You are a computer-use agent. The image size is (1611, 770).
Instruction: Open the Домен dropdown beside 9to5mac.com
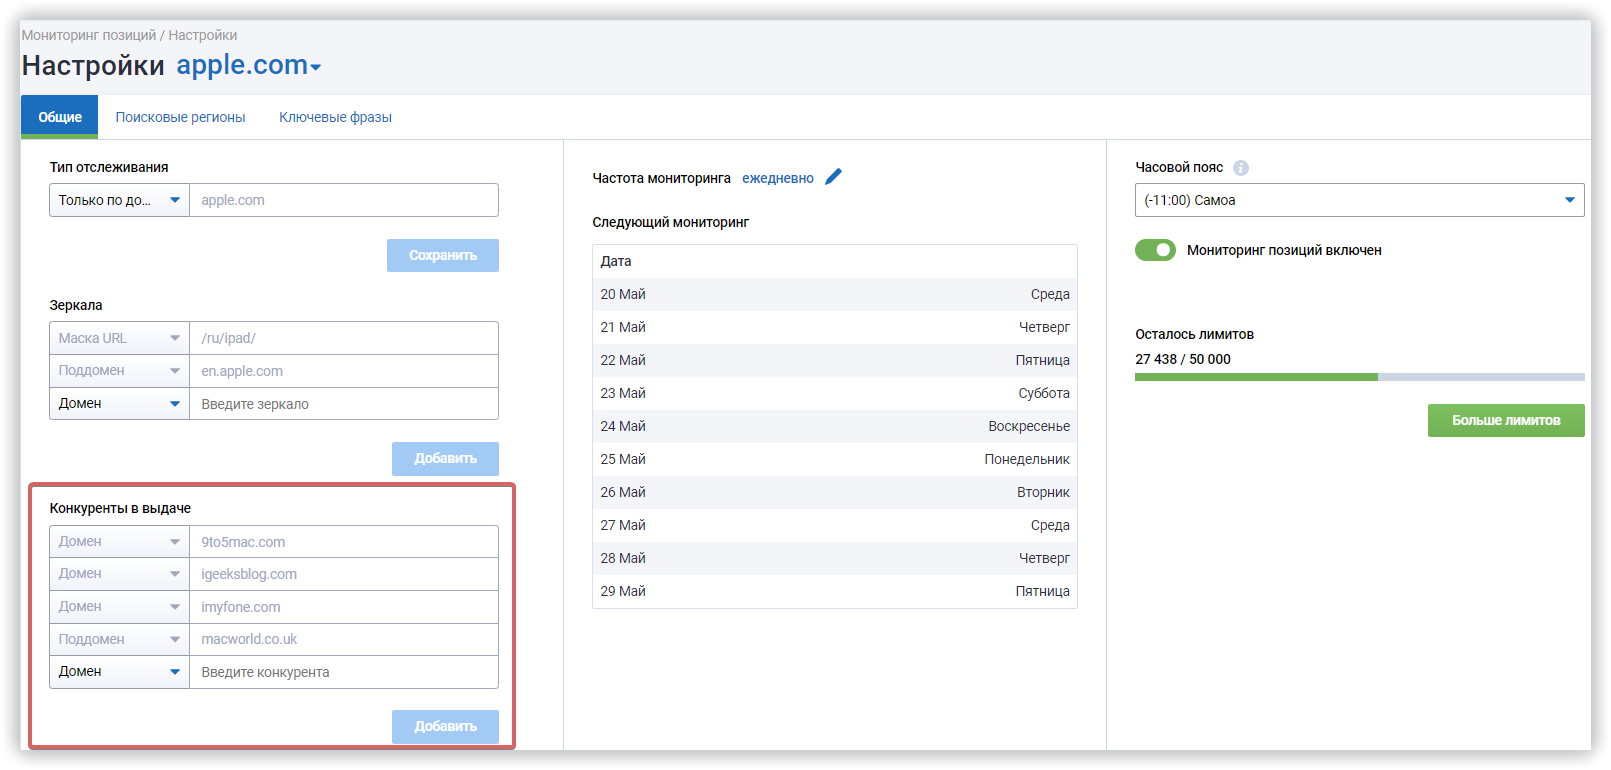pos(119,542)
